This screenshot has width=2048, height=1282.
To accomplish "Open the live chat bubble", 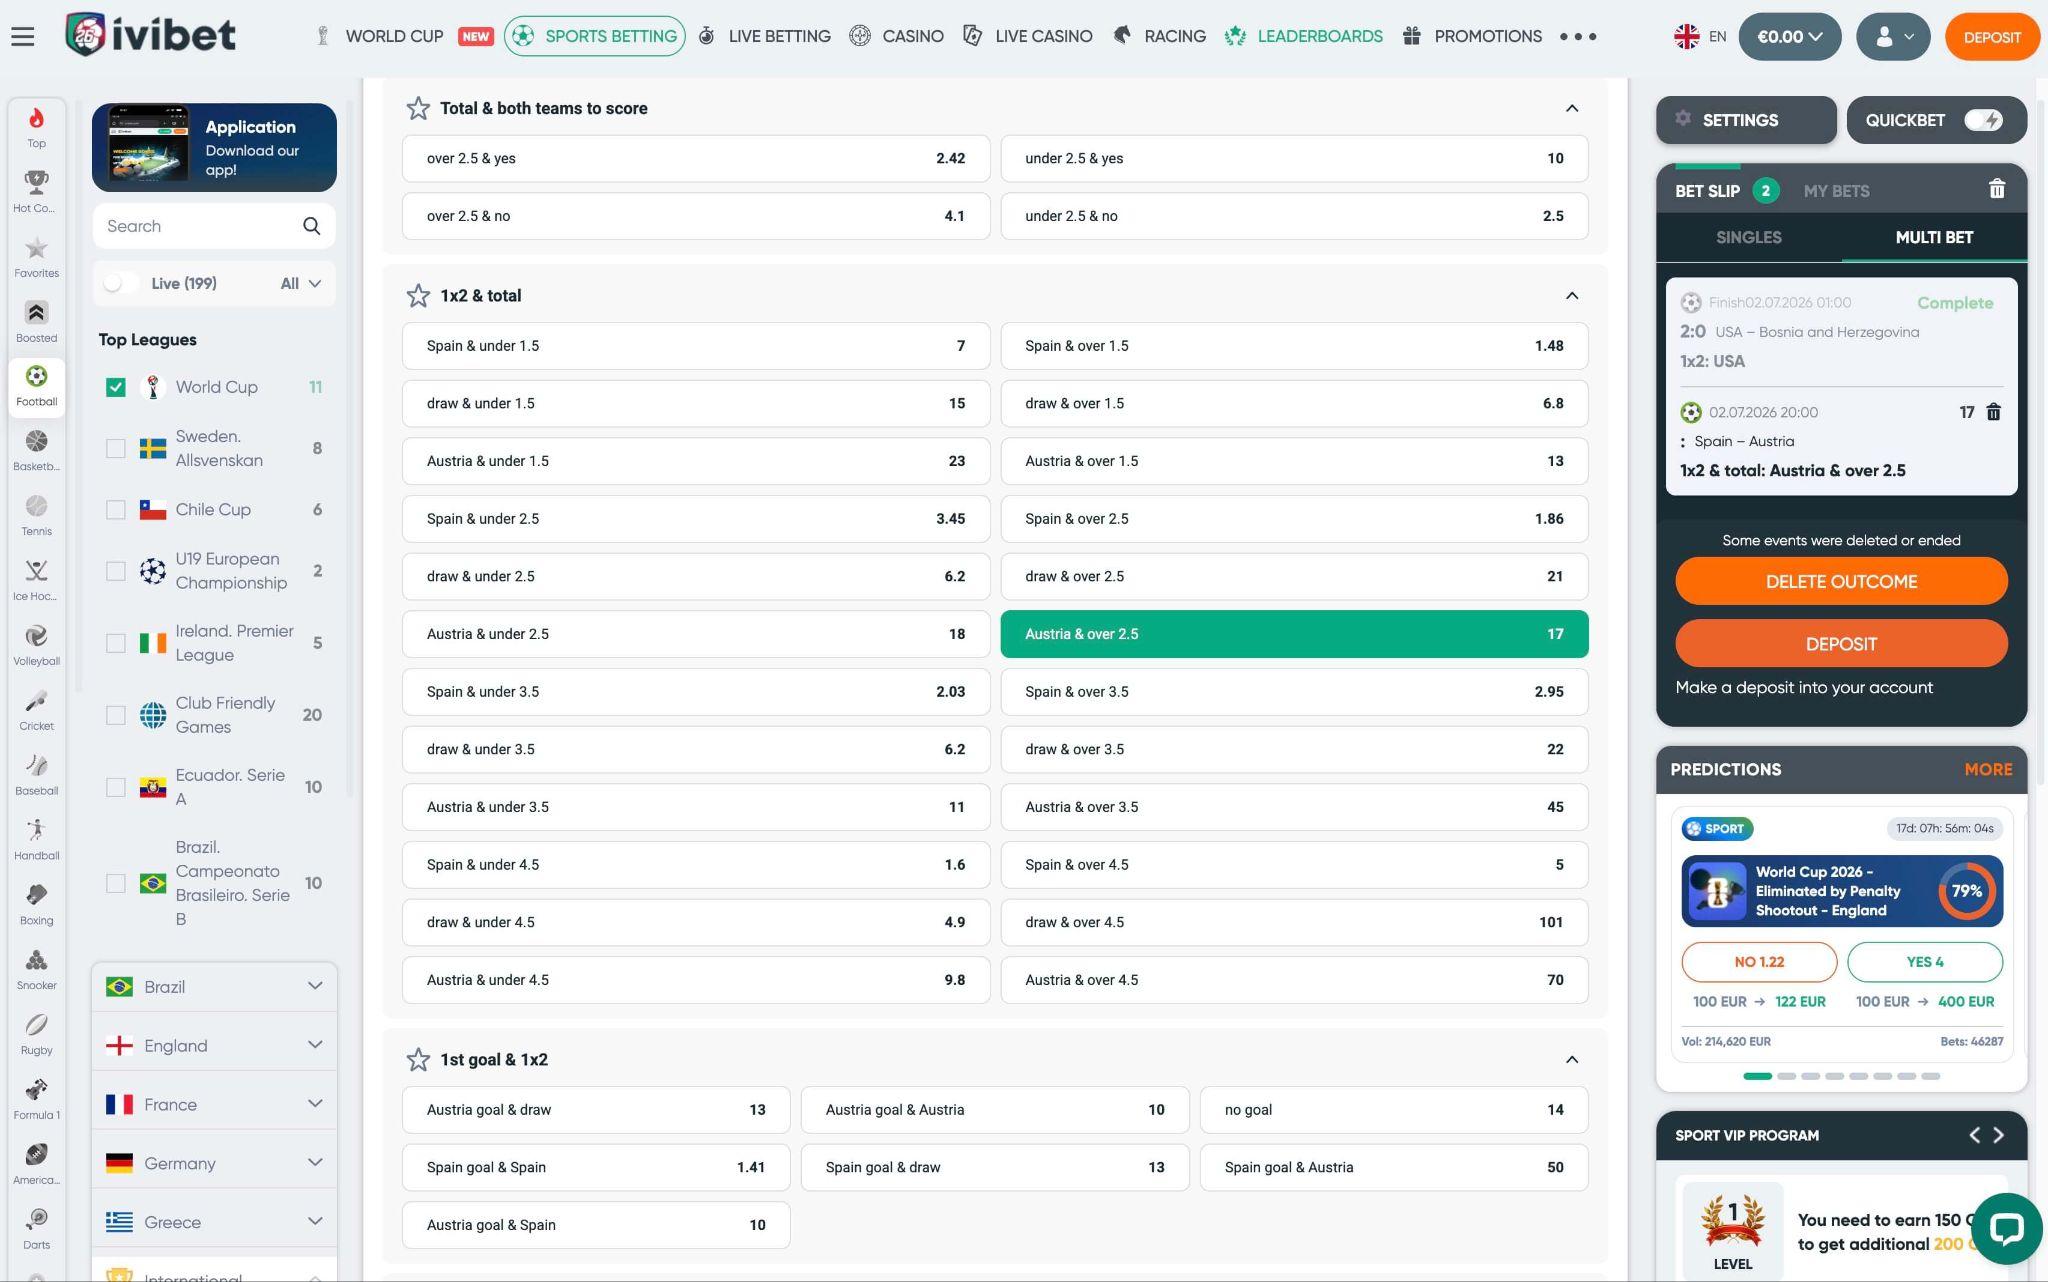I will coord(2007,1229).
